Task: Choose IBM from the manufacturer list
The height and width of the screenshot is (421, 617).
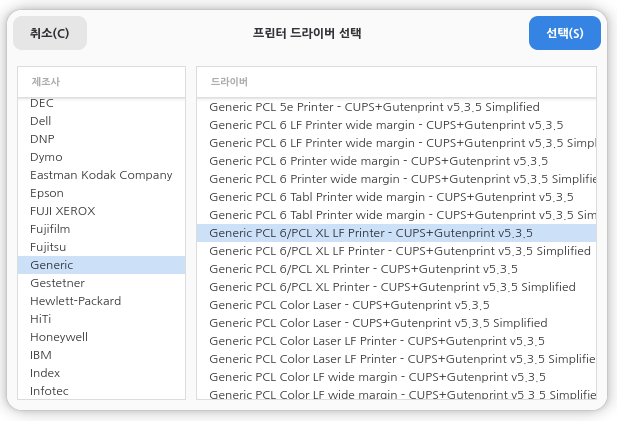Action: click(41, 355)
